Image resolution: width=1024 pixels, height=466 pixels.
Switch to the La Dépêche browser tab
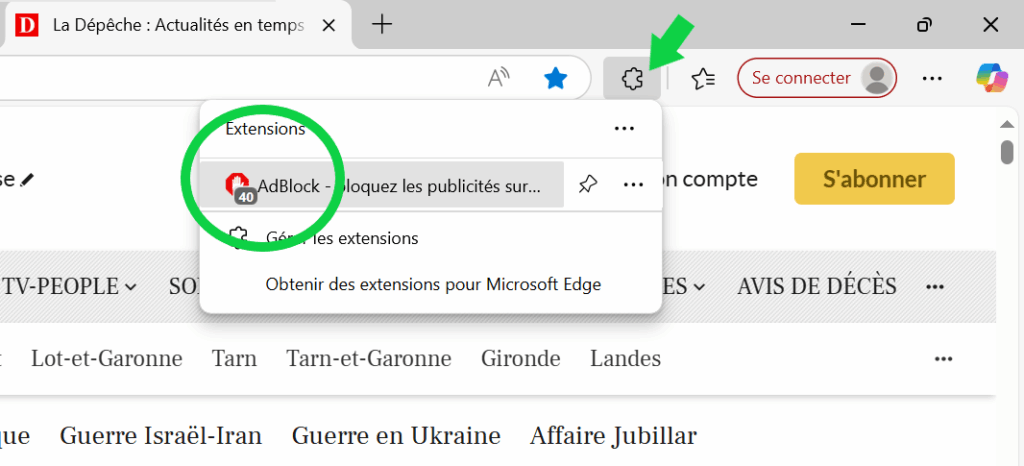pos(170,25)
